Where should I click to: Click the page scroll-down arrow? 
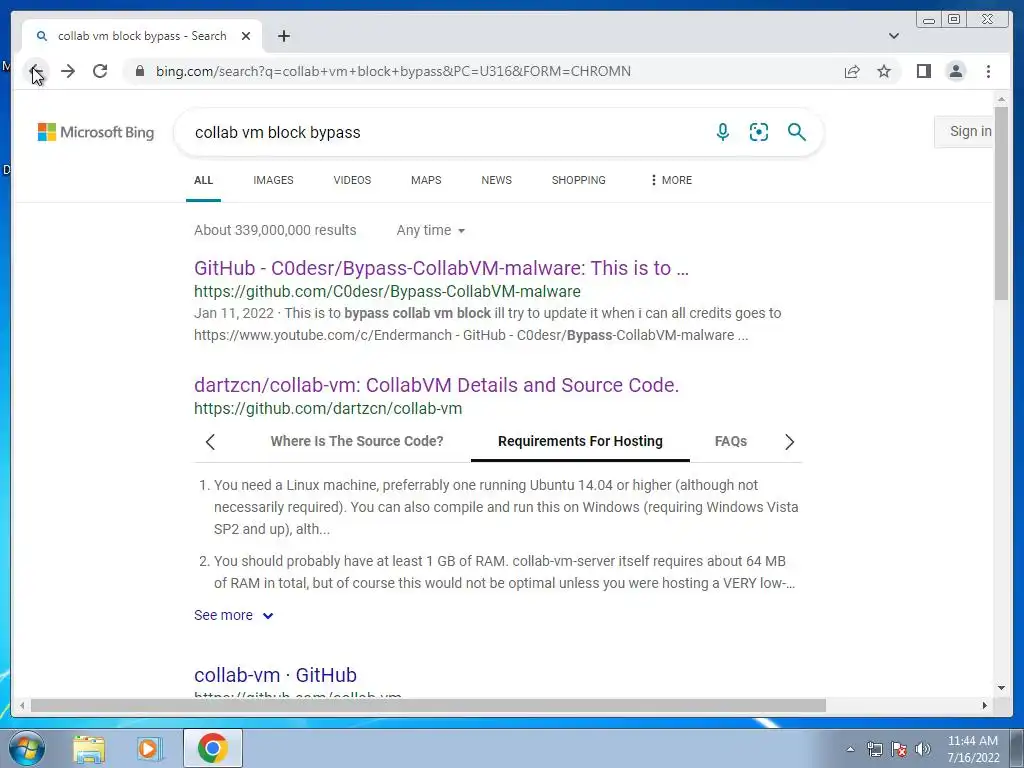click(x=1001, y=688)
